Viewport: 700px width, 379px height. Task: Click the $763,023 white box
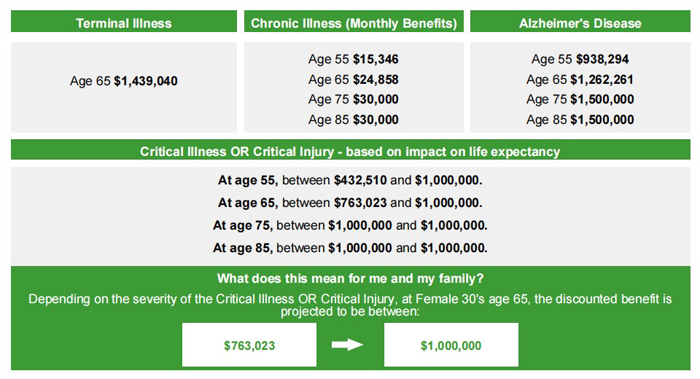point(249,345)
